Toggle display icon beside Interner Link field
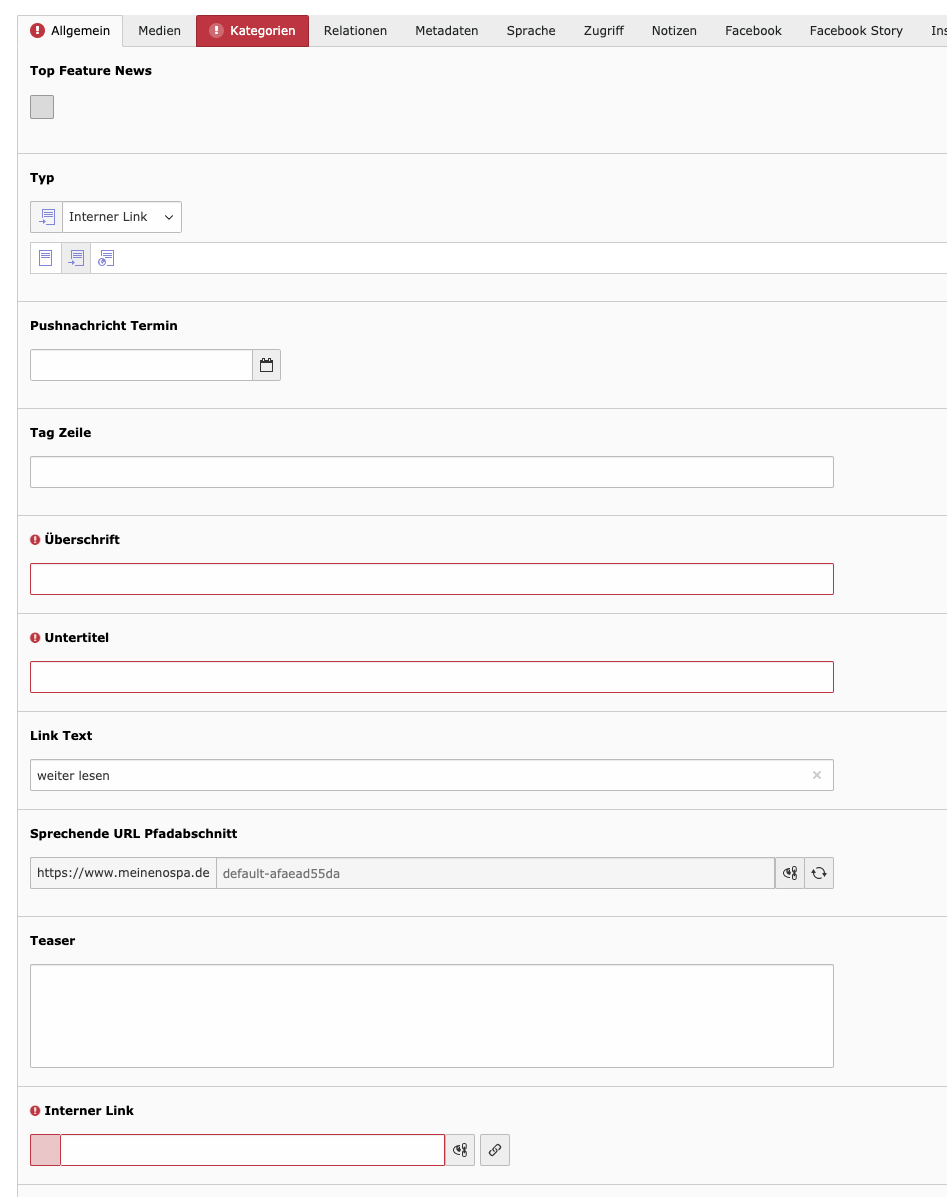 click(x=460, y=1150)
